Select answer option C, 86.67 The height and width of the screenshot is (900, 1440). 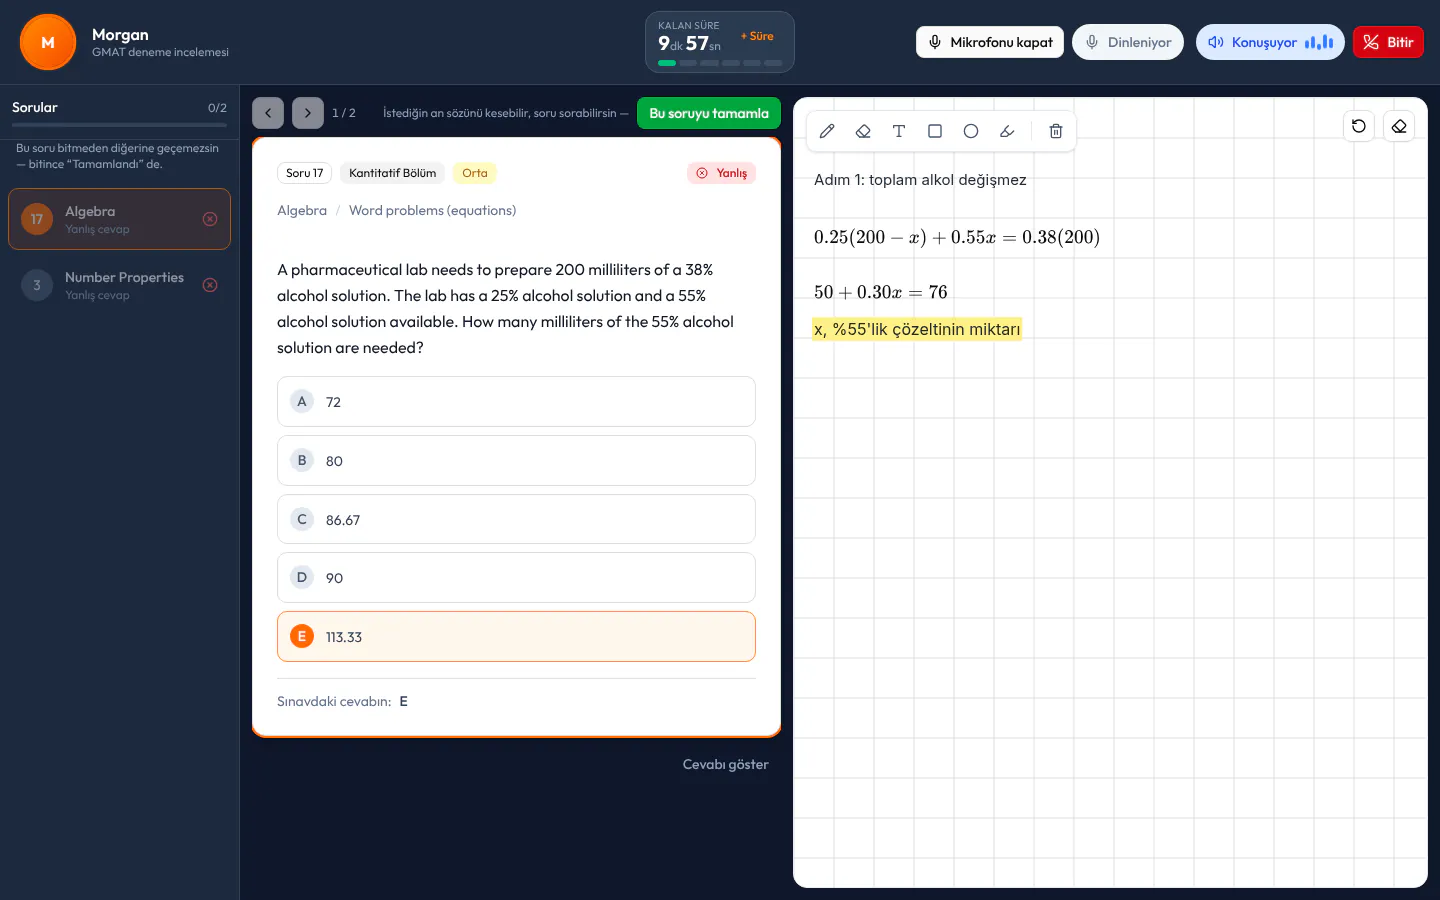(516, 519)
